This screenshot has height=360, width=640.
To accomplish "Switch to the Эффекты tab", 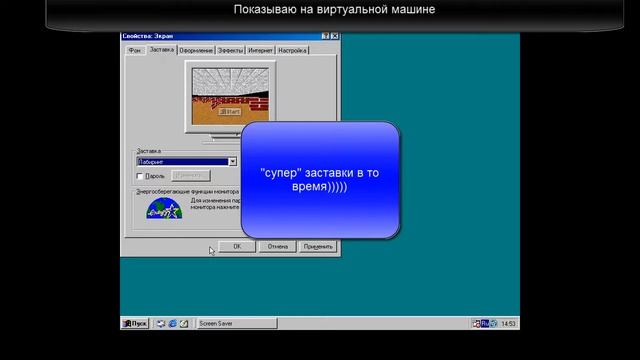I will (230, 50).
